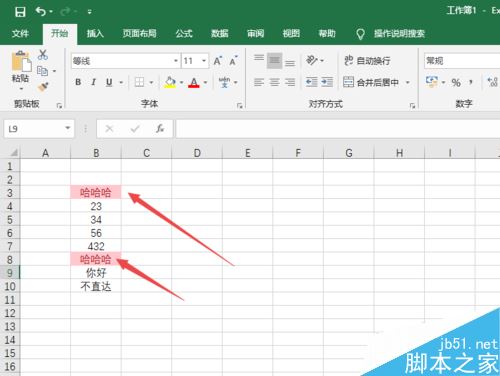This screenshot has width=500, height=376.
Task: Toggle underline formatting
Action: coord(109,82)
